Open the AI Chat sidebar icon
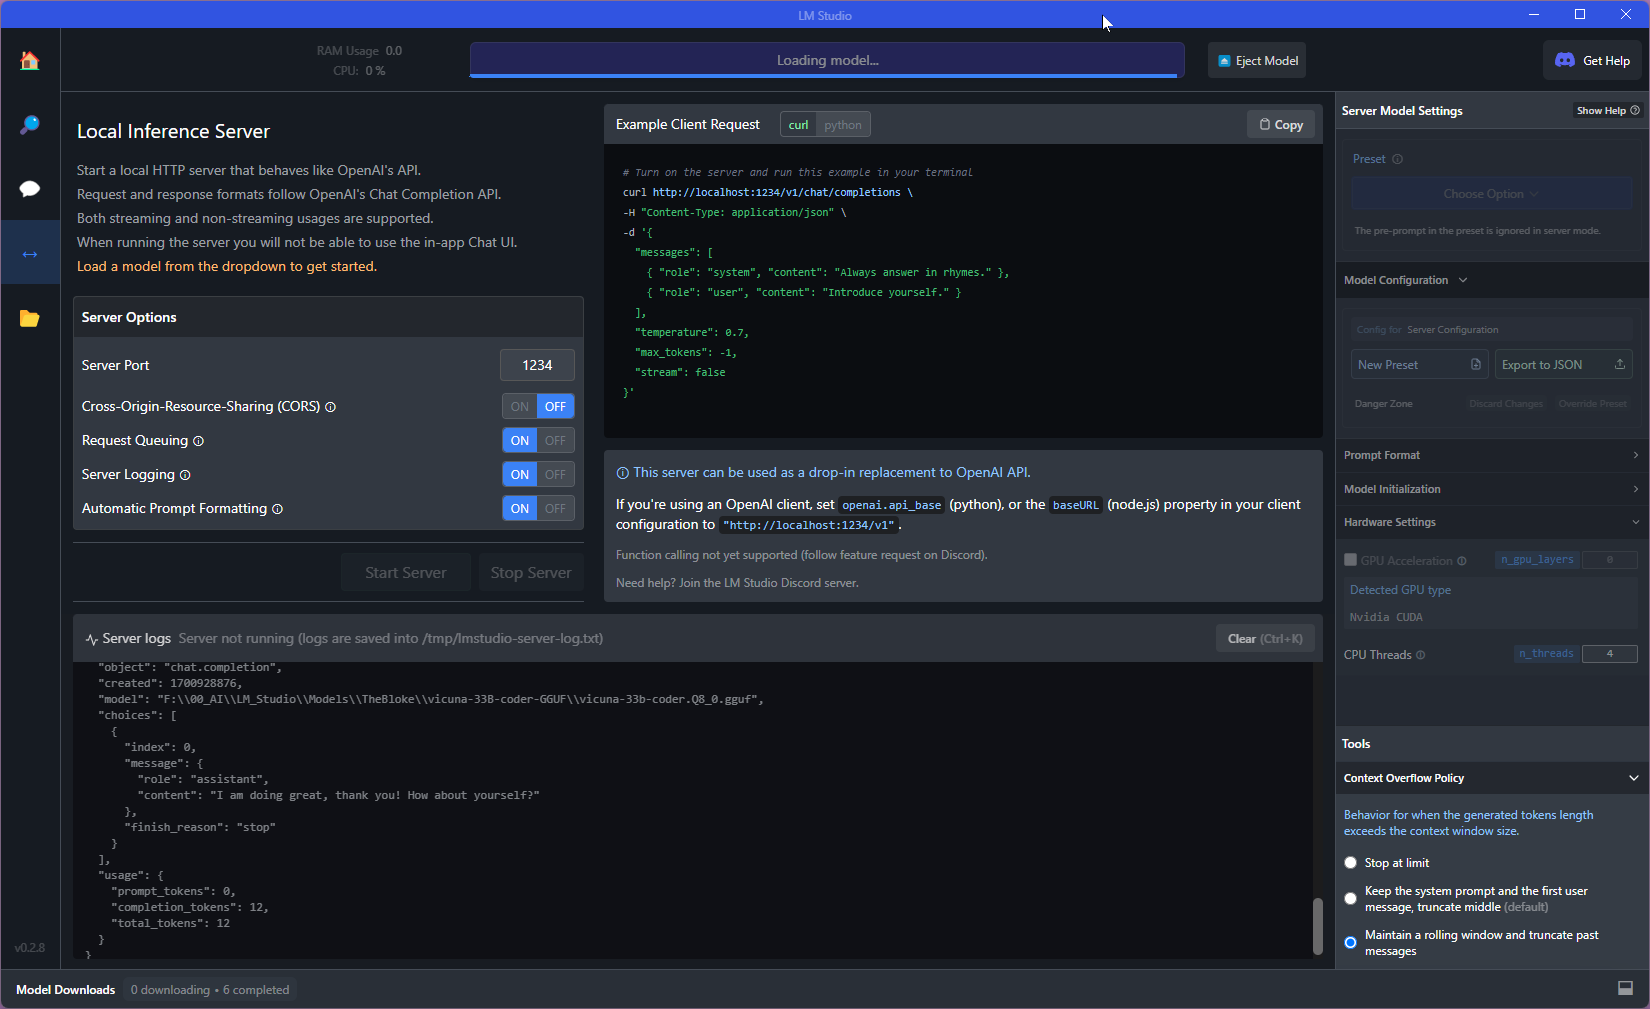 [x=30, y=189]
